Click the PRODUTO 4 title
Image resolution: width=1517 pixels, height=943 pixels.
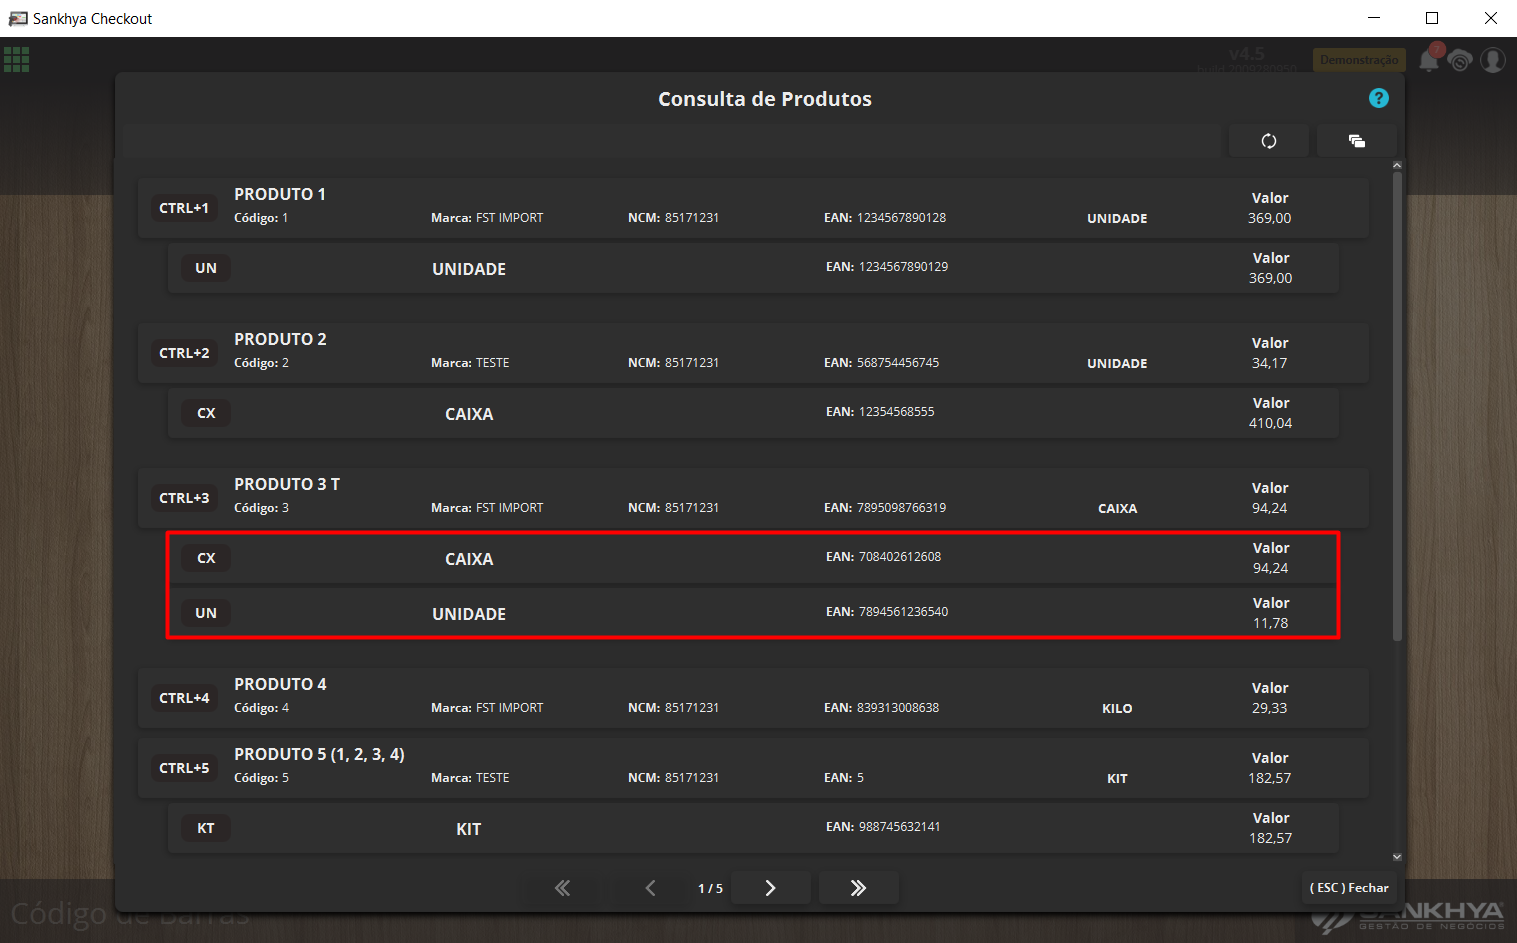pos(280,684)
